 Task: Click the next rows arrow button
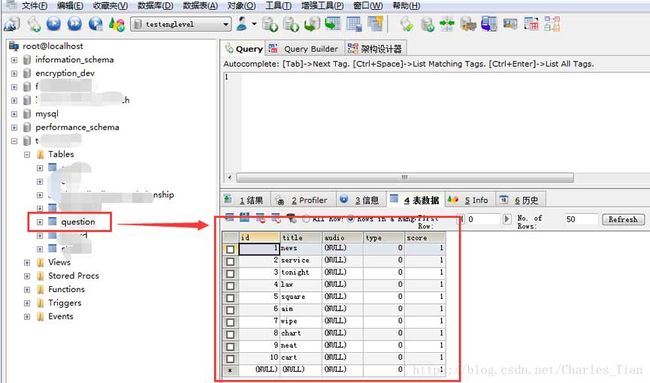pyautogui.click(x=507, y=219)
